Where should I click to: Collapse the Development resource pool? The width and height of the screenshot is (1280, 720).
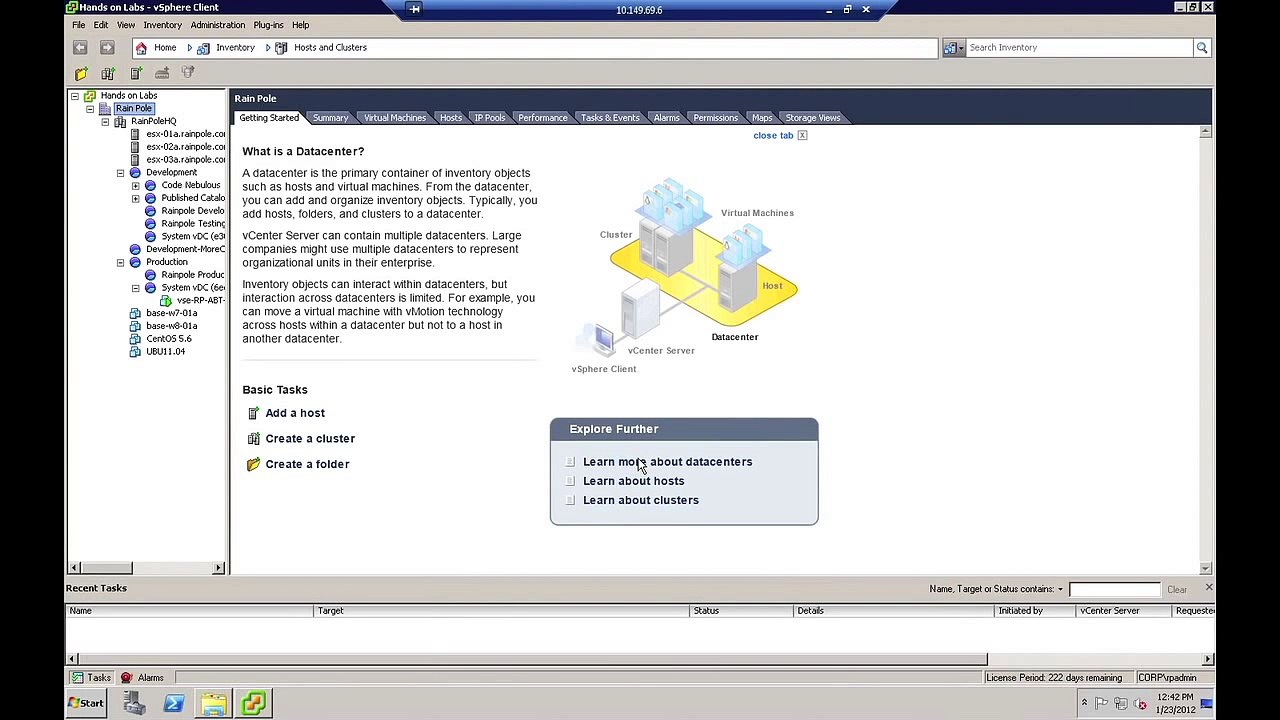pos(120,173)
